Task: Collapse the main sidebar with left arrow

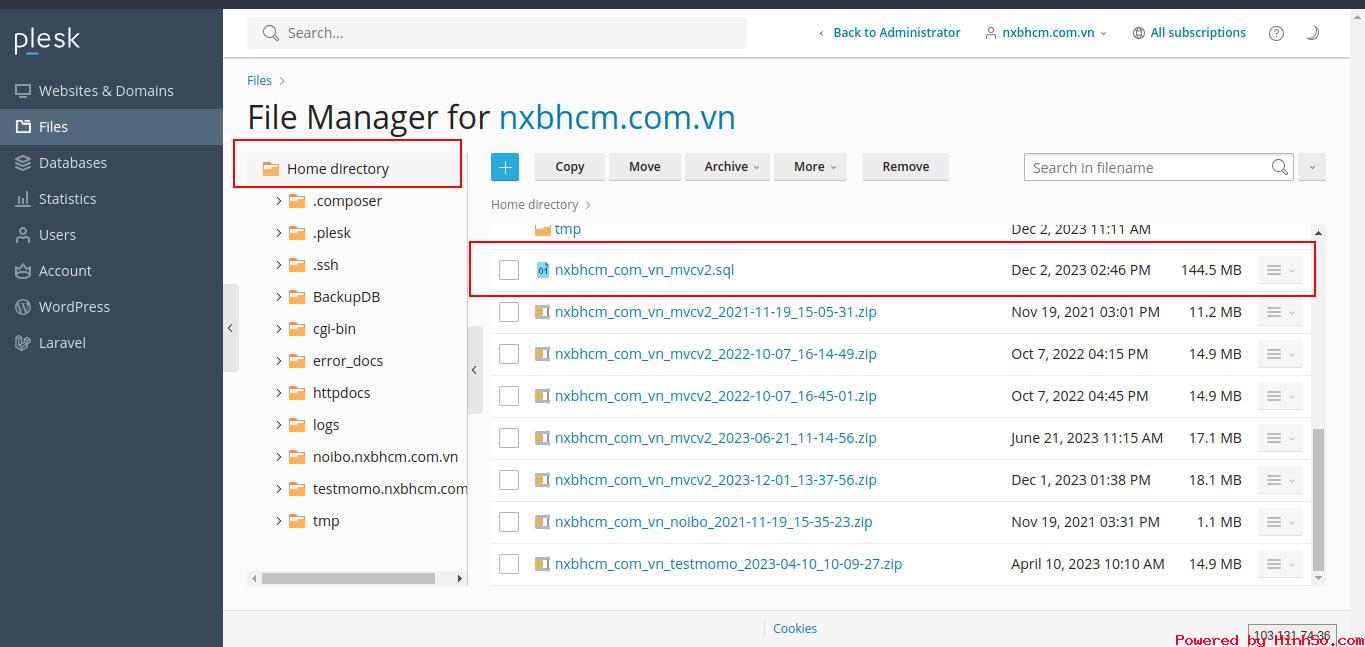Action: [231, 328]
